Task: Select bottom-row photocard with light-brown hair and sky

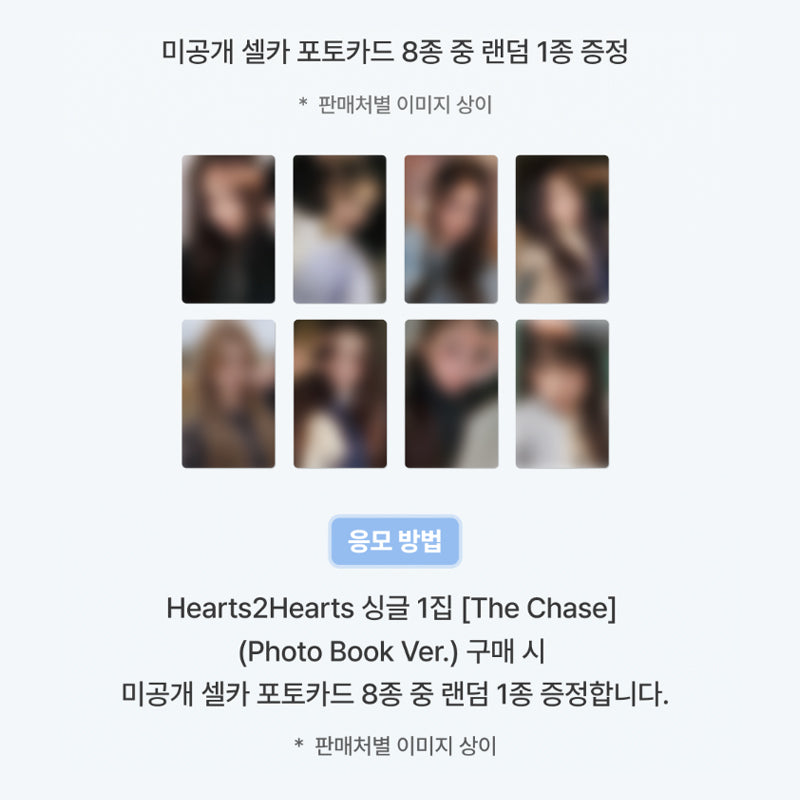Action: [x=228, y=394]
